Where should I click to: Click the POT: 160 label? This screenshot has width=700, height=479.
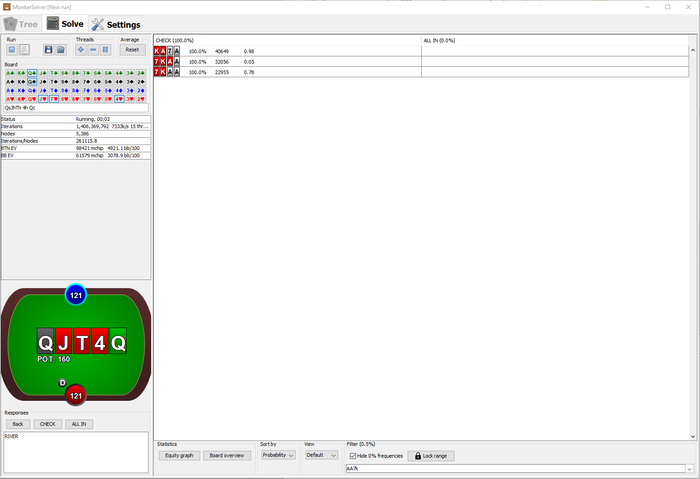54,359
